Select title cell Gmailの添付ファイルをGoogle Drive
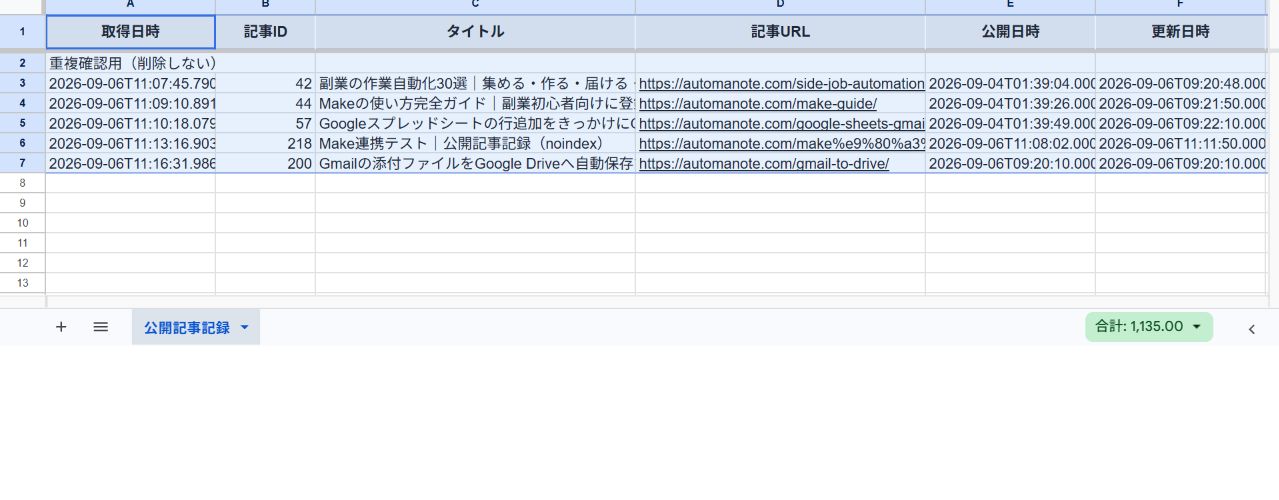This screenshot has height=500, width=1279. 475,164
